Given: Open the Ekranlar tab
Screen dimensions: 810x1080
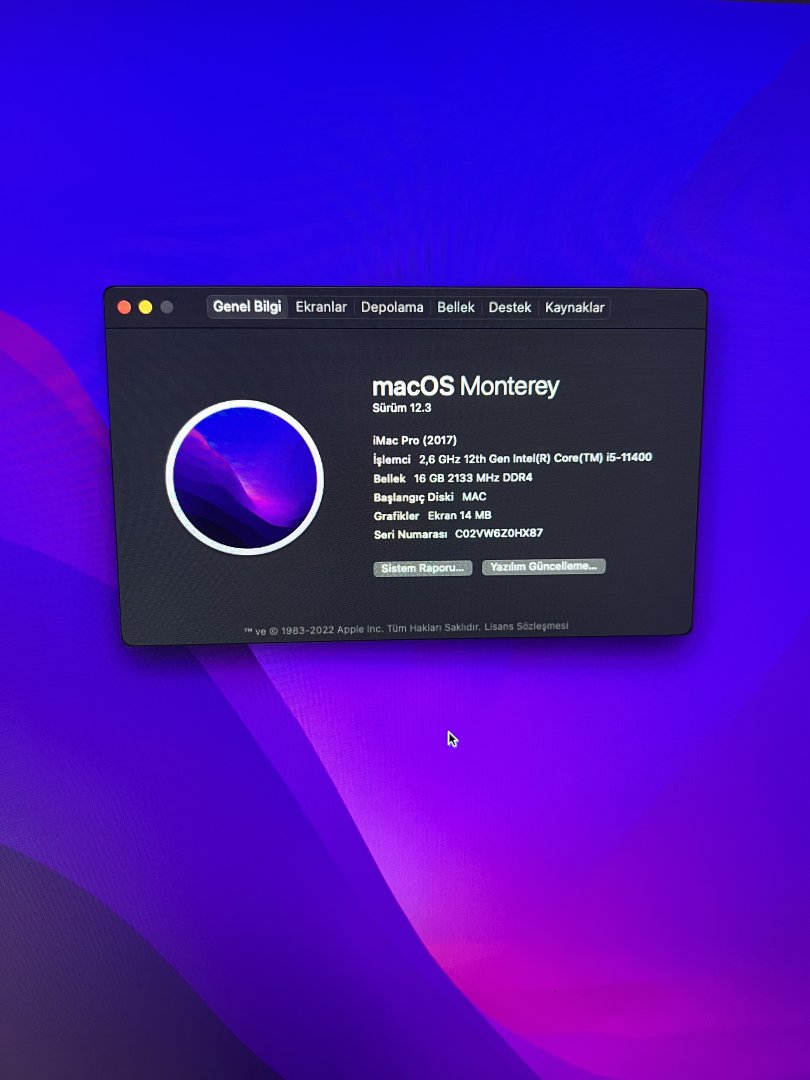Looking at the screenshot, I should [321, 307].
